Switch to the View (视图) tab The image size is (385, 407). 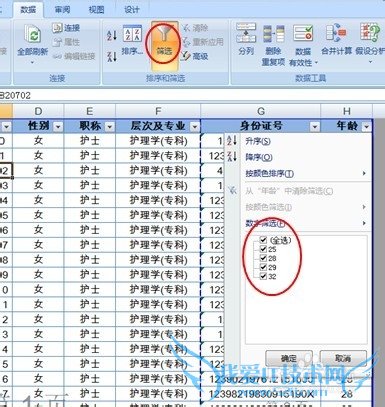[96, 10]
